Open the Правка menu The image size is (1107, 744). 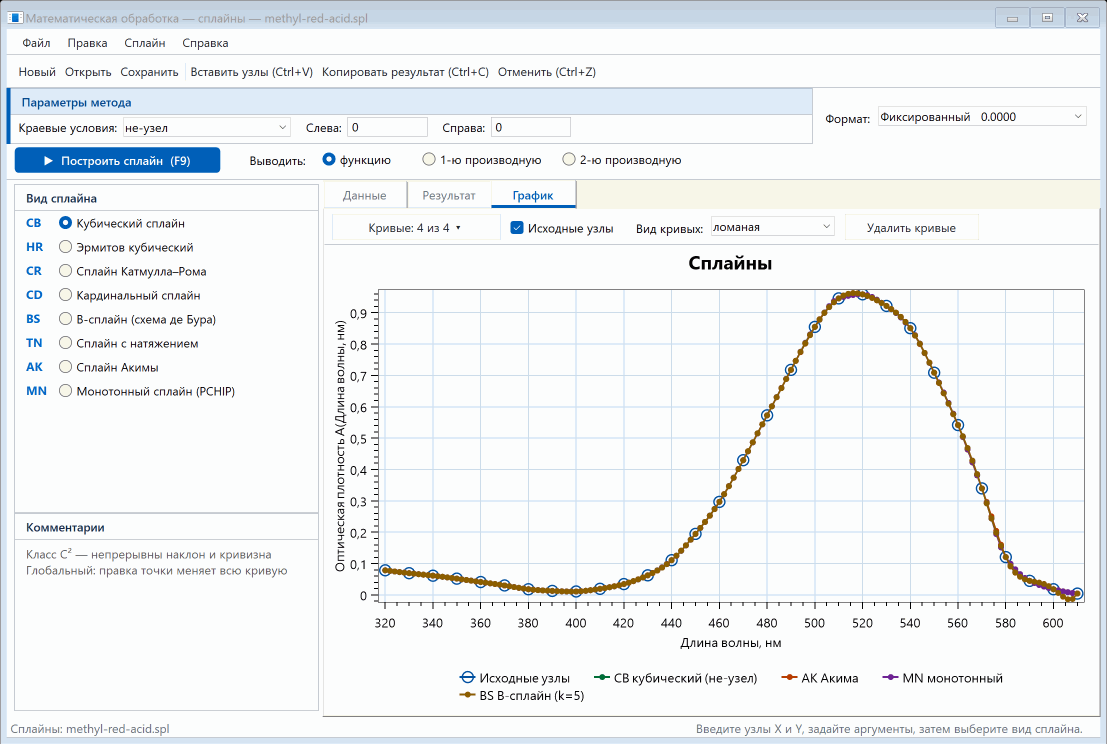coord(88,43)
